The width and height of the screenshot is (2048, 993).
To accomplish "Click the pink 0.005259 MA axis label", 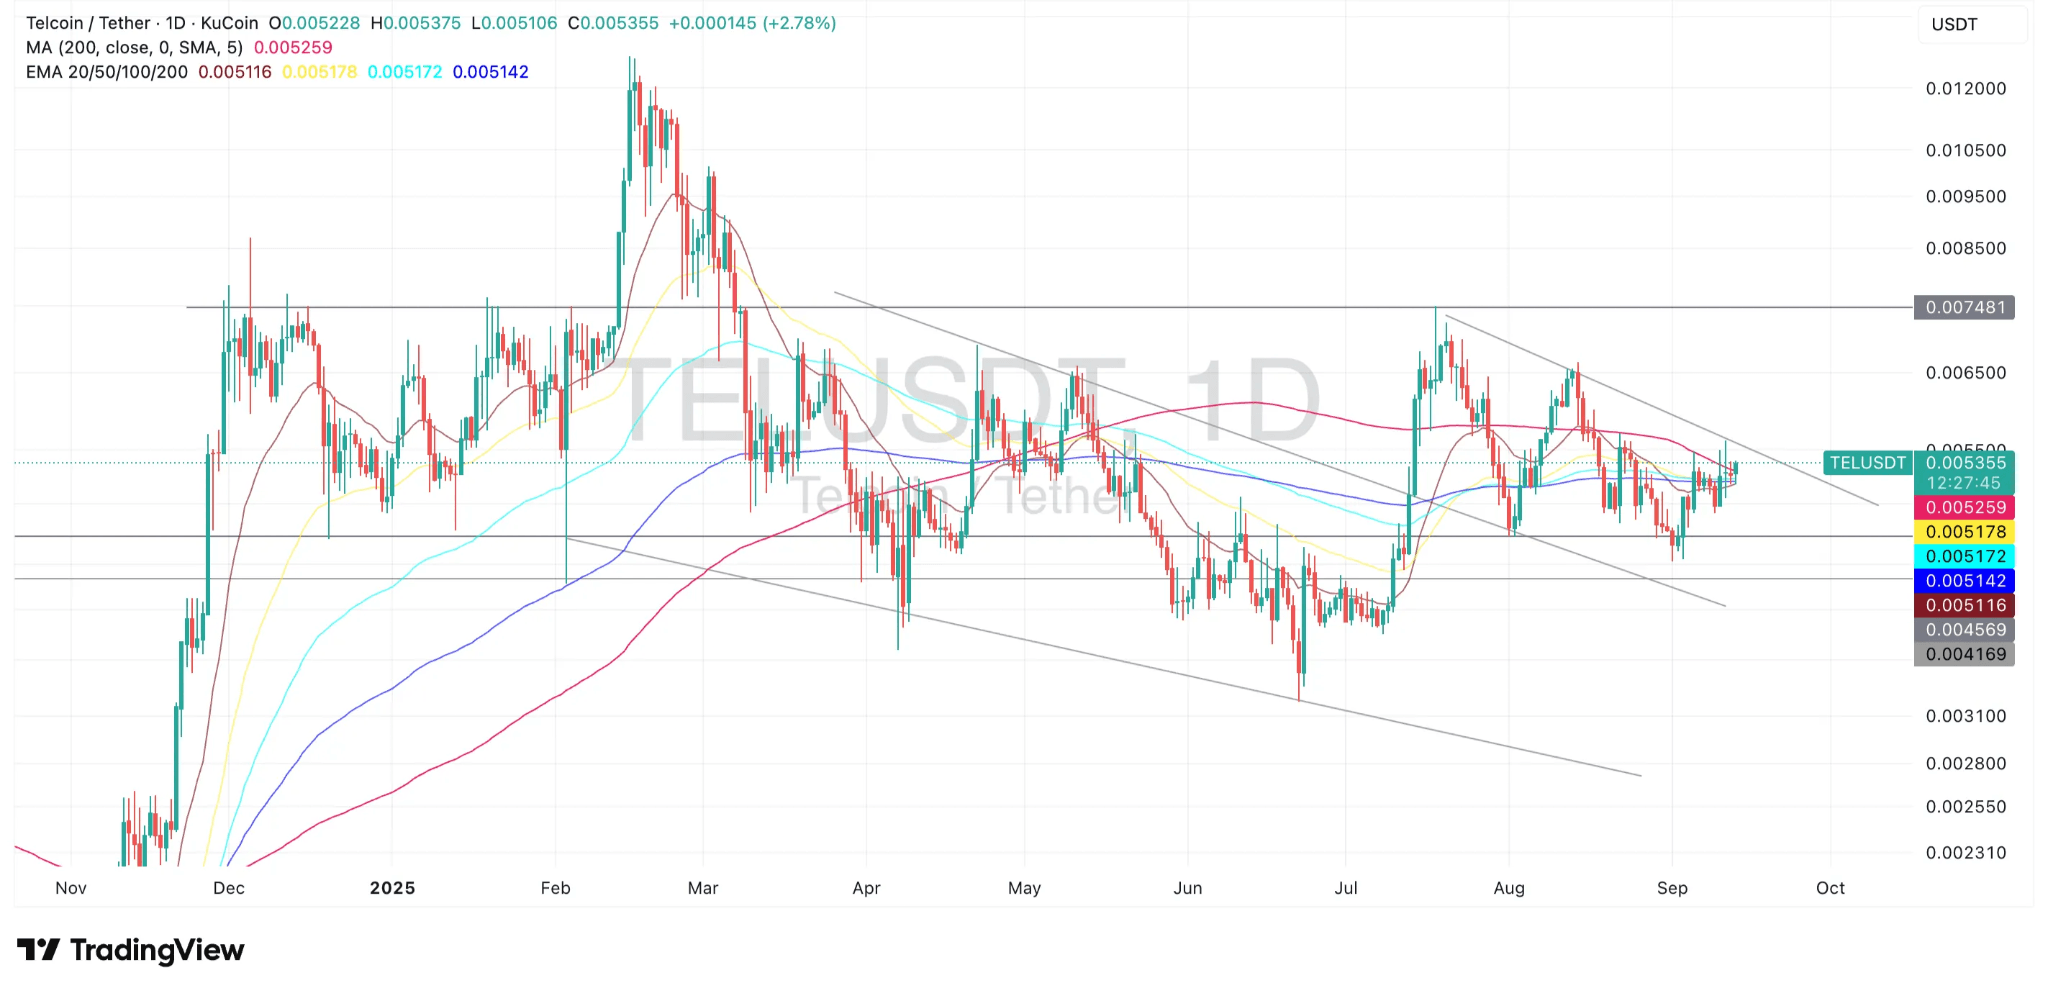I will tap(1964, 507).
